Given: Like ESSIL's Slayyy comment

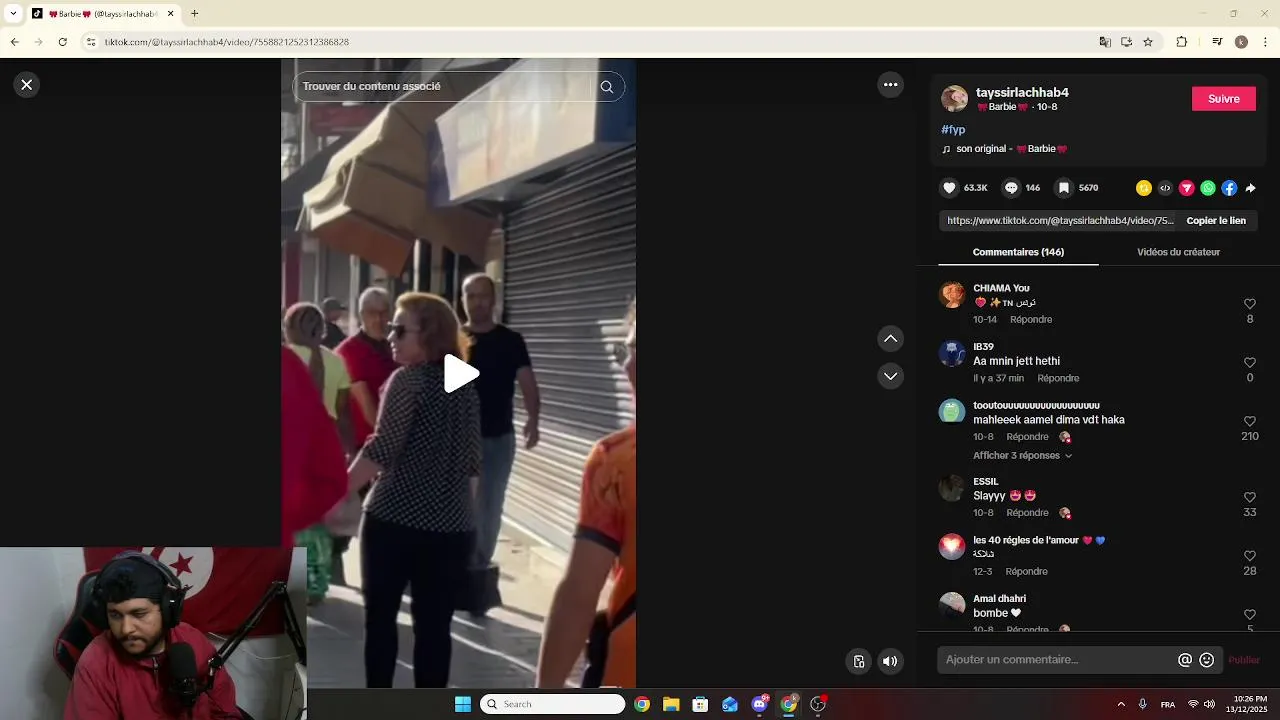Looking at the screenshot, I should pos(1250,497).
